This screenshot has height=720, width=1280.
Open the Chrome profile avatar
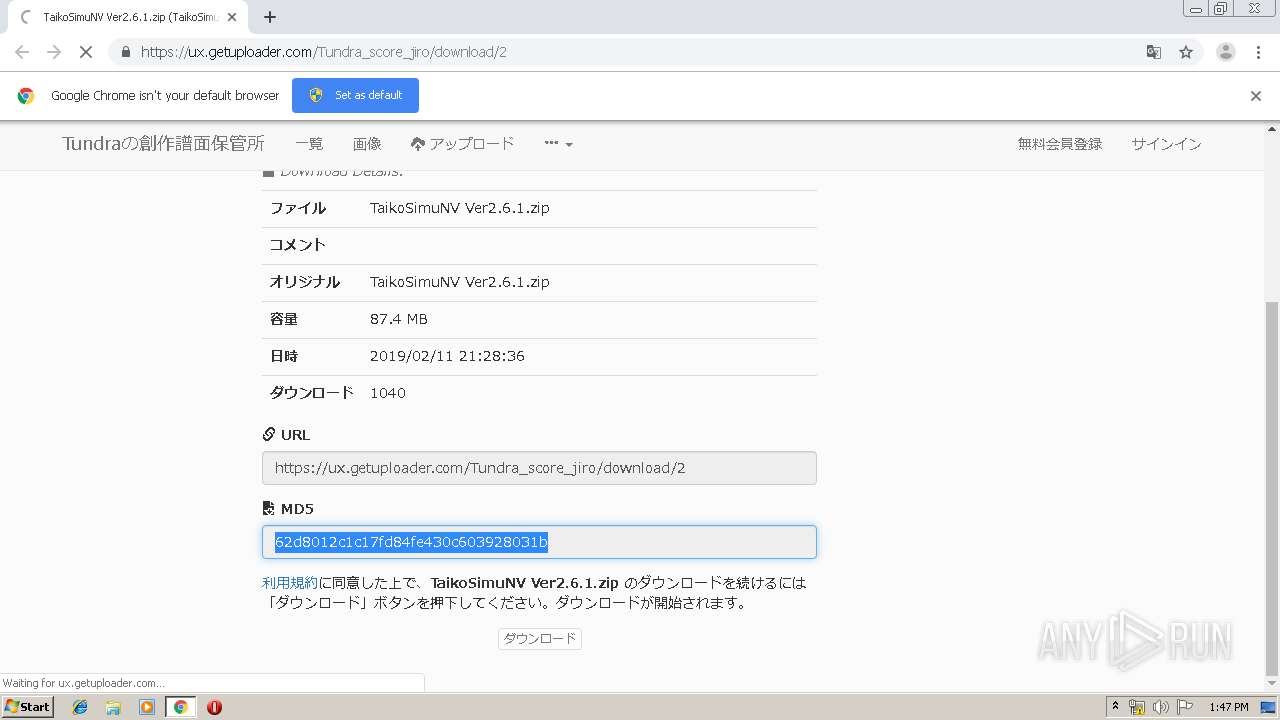(1225, 52)
